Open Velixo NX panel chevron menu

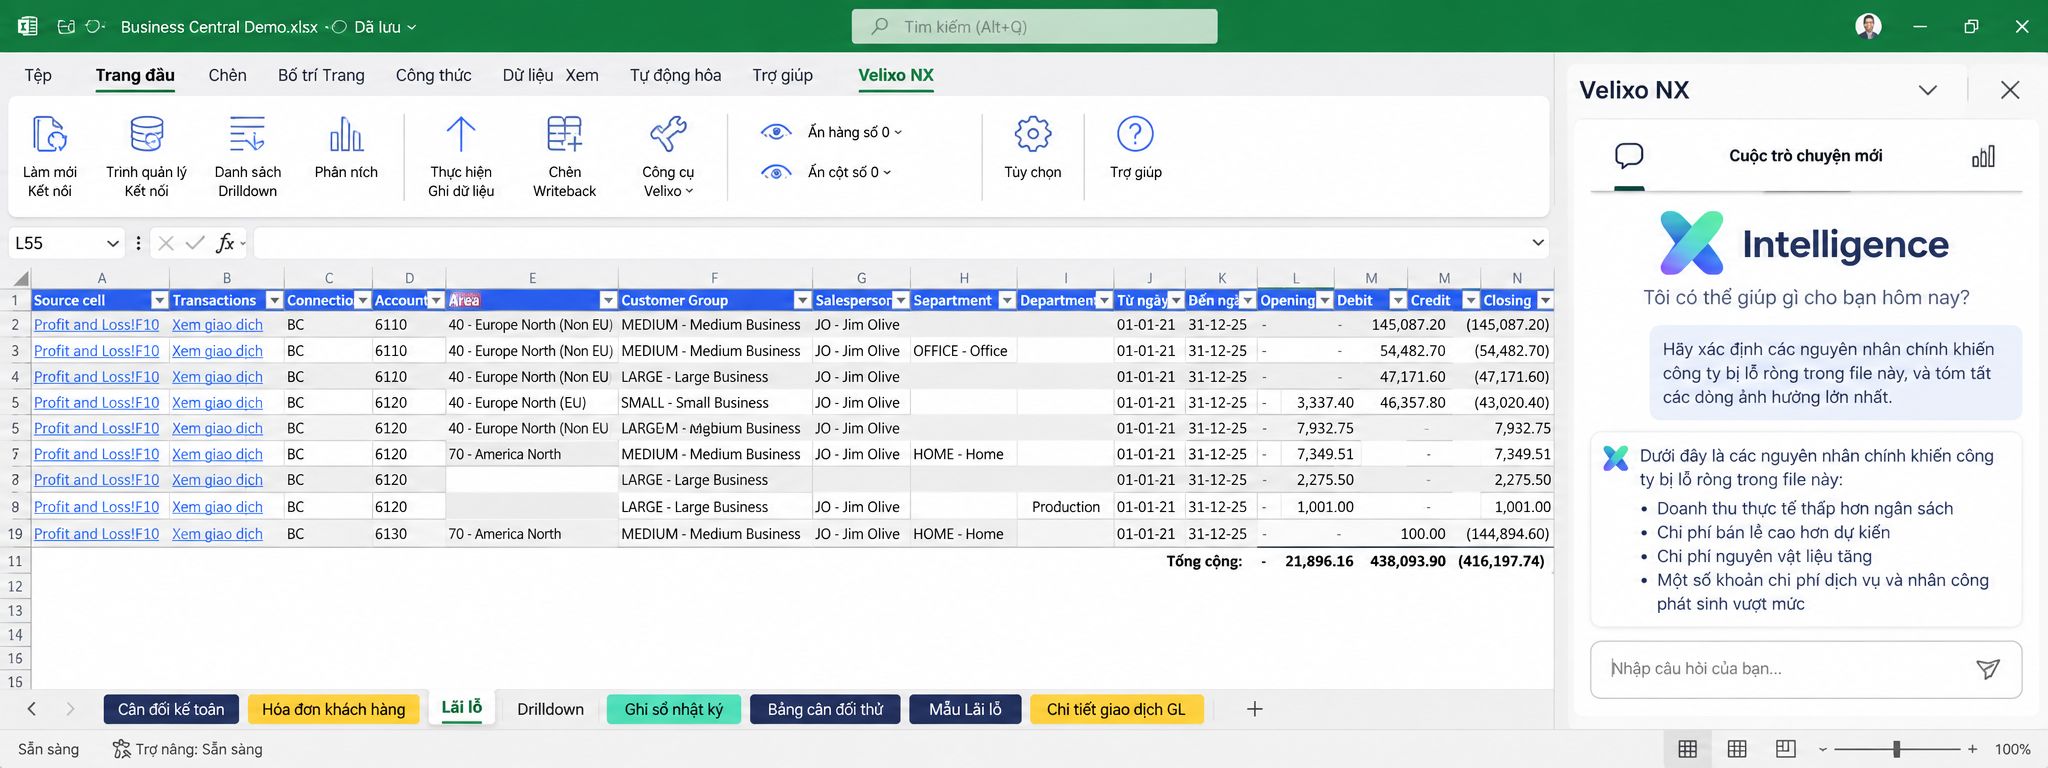[1928, 90]
